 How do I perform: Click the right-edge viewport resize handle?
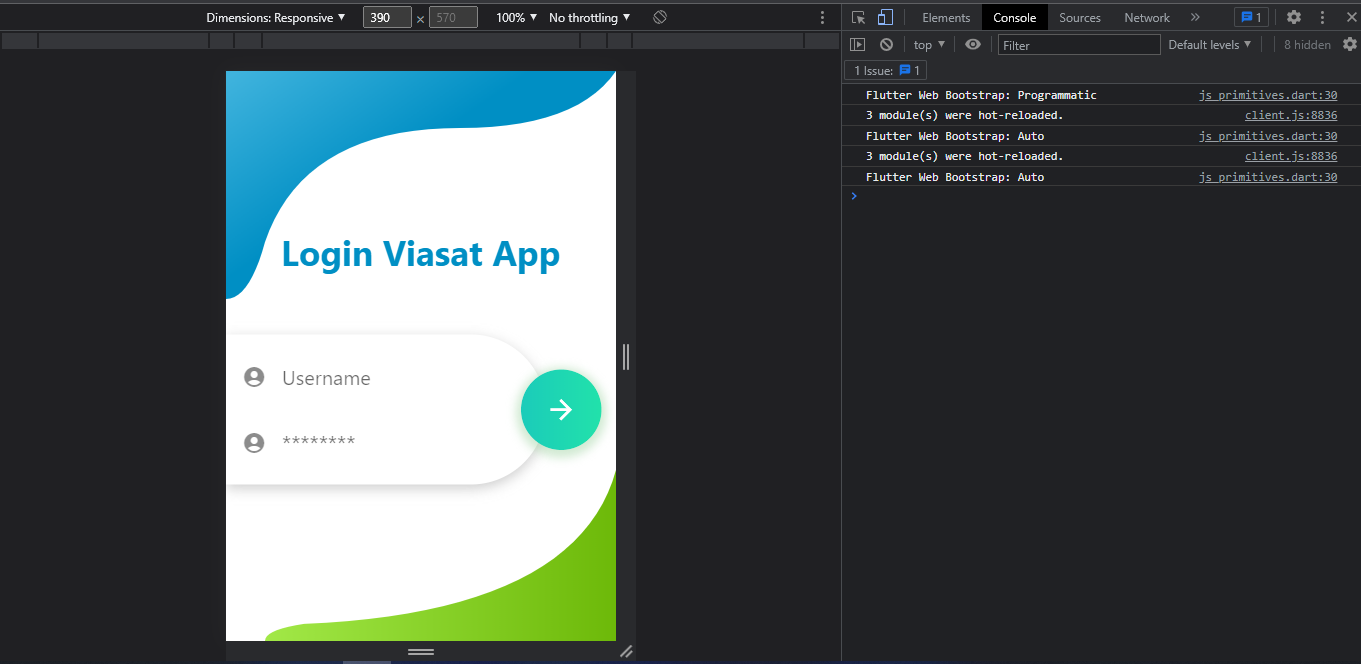(x=626, y=356)
